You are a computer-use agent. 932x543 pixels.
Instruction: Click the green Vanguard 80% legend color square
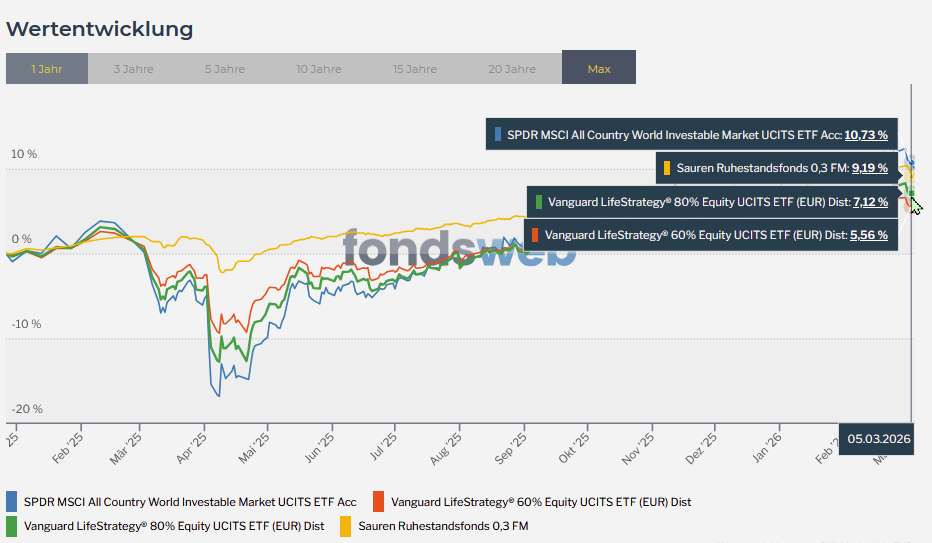tap(11, 526)
